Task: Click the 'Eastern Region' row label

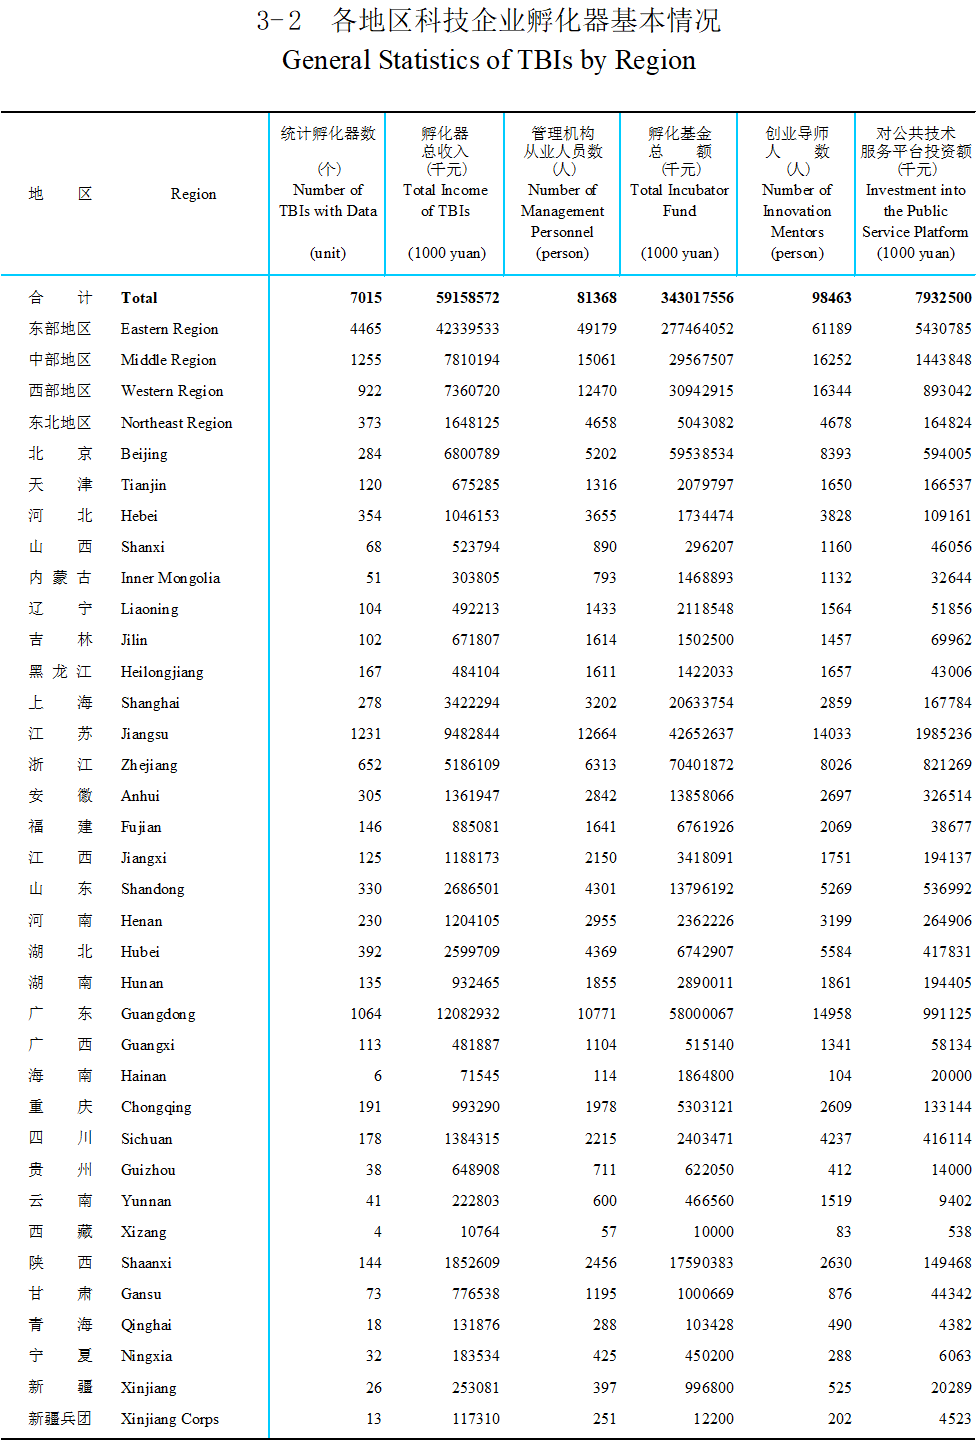Action: tap(169, 329)
